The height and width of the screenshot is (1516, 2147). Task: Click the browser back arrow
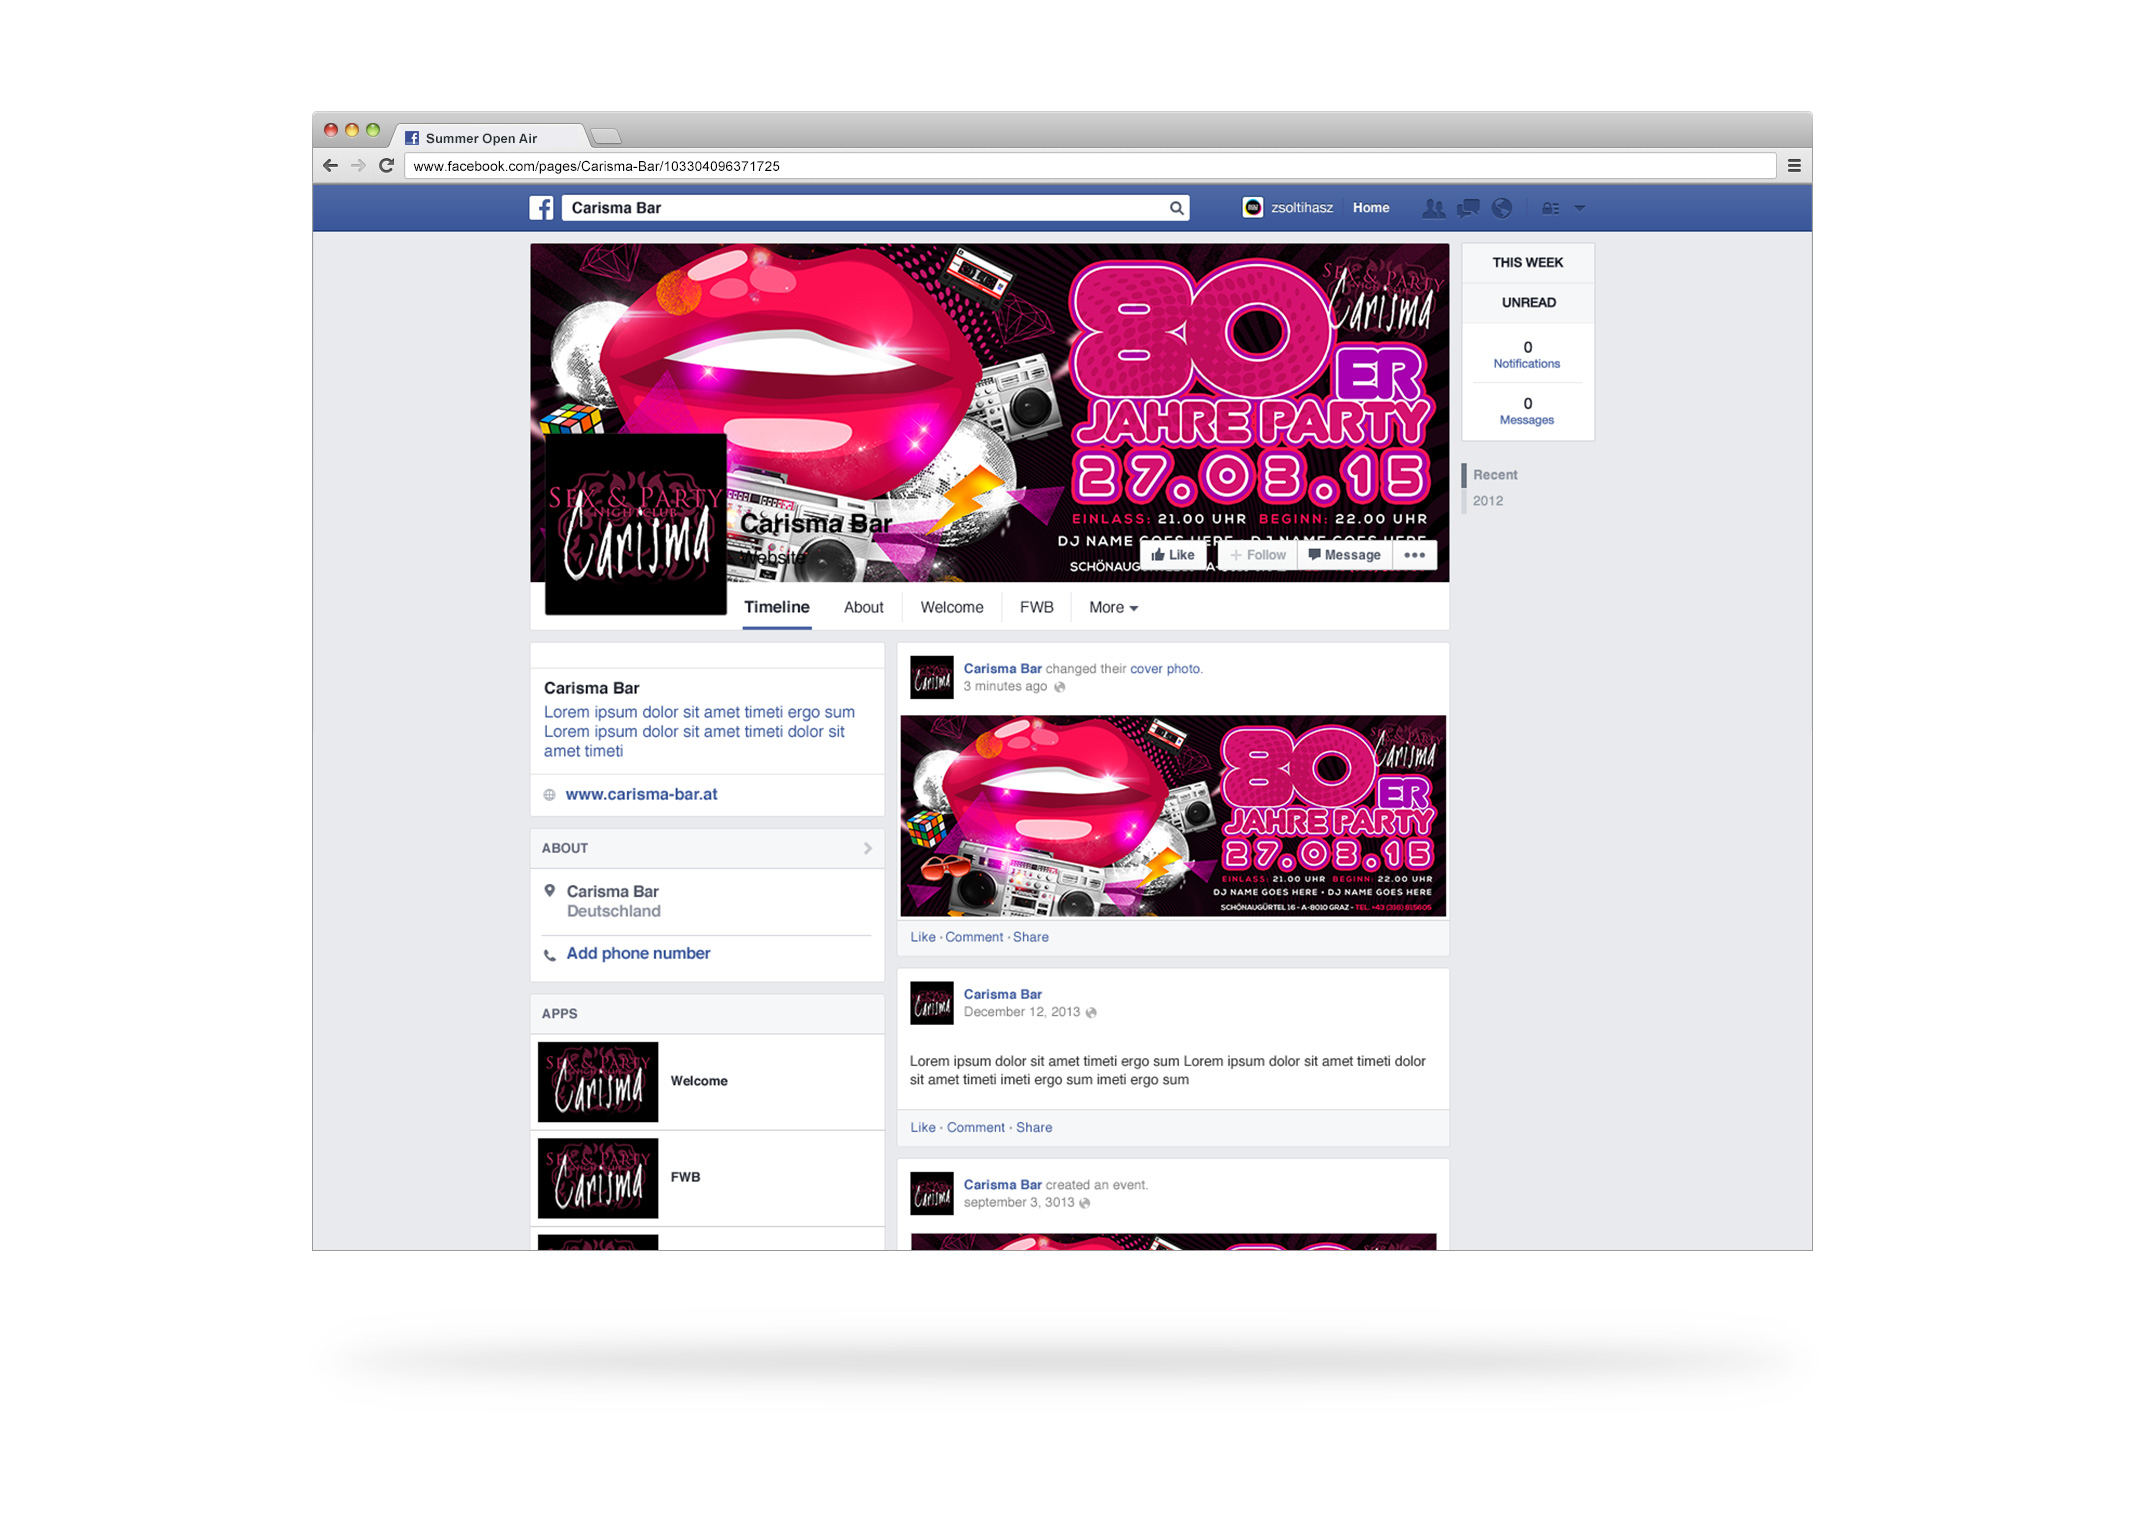coord(330,166)
